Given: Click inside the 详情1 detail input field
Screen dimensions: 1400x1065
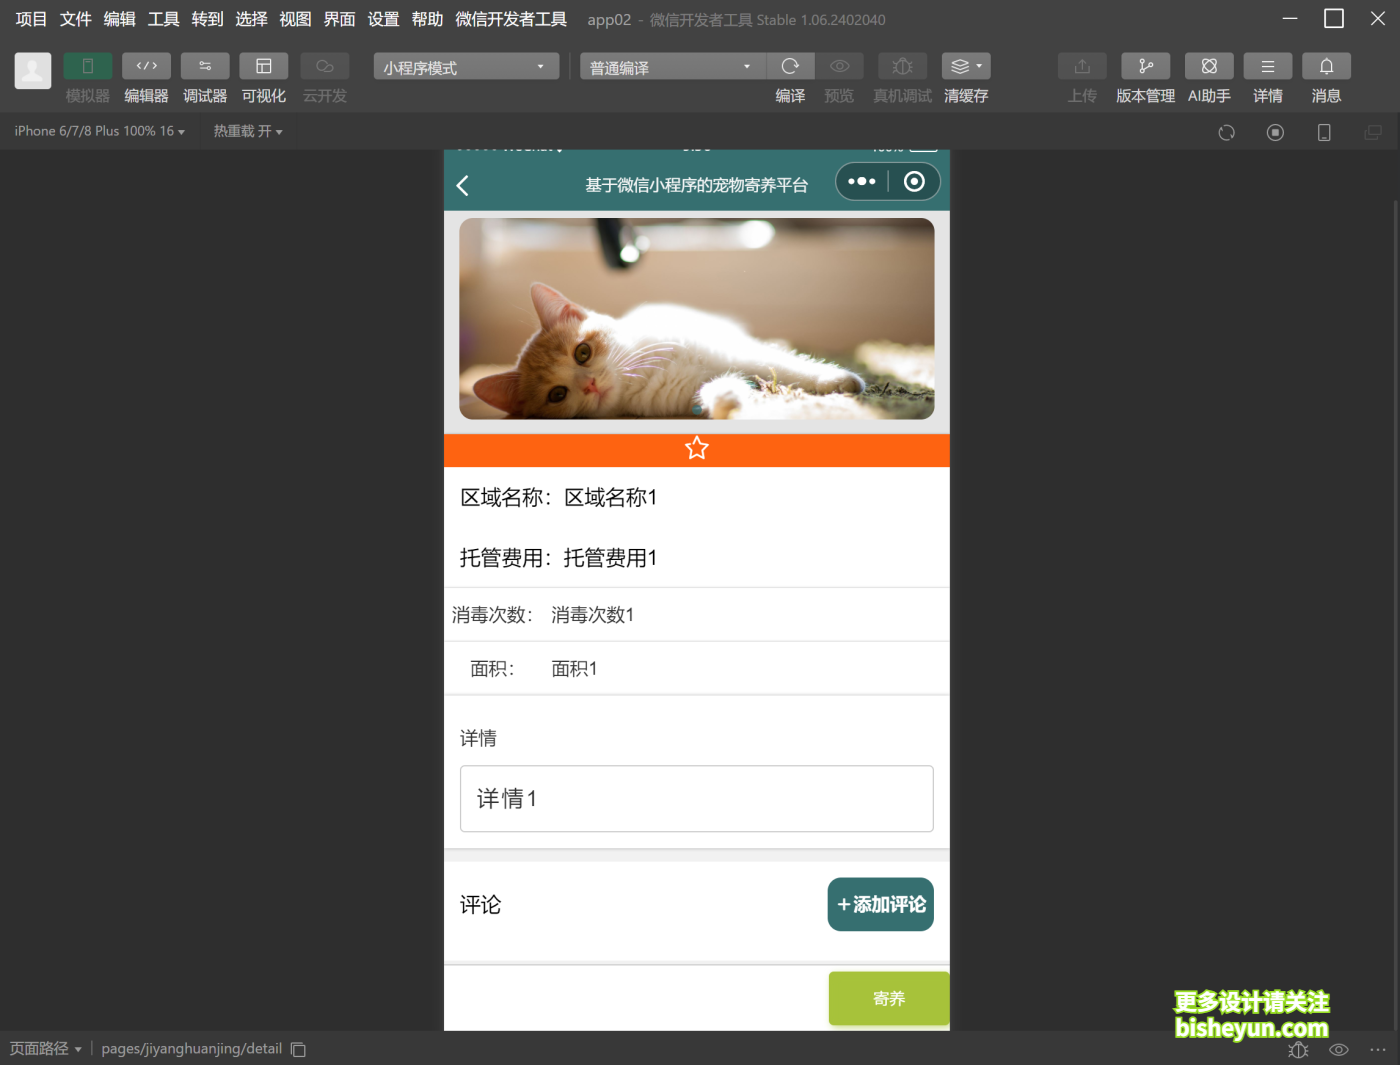Looking at the screenshot, I should [x=696, y=799].
